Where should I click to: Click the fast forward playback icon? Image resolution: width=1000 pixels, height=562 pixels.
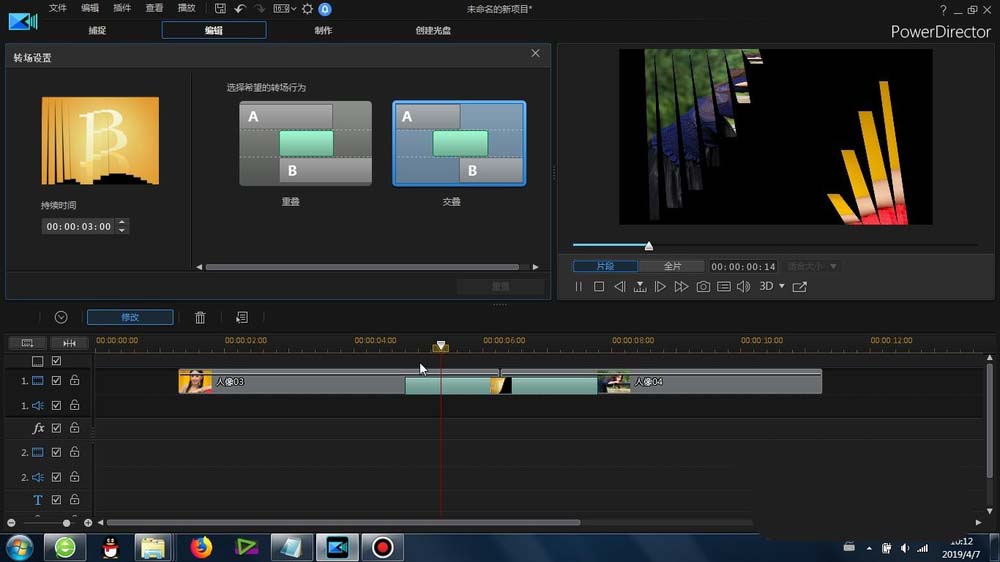681,287
